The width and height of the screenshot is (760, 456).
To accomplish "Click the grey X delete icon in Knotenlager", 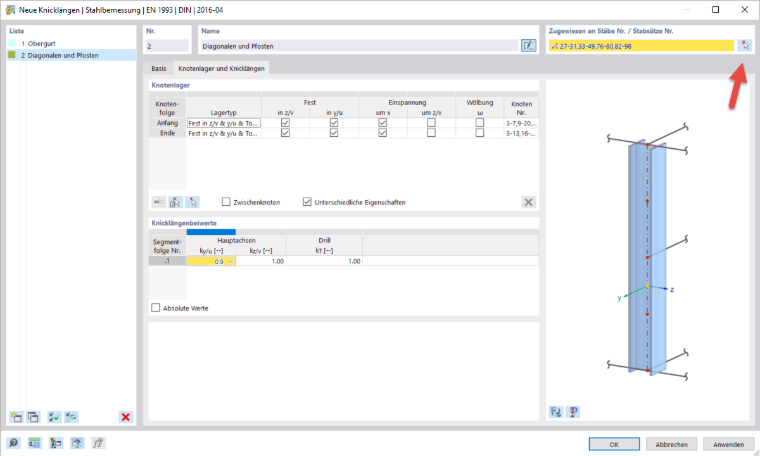I will coord(529,202).
